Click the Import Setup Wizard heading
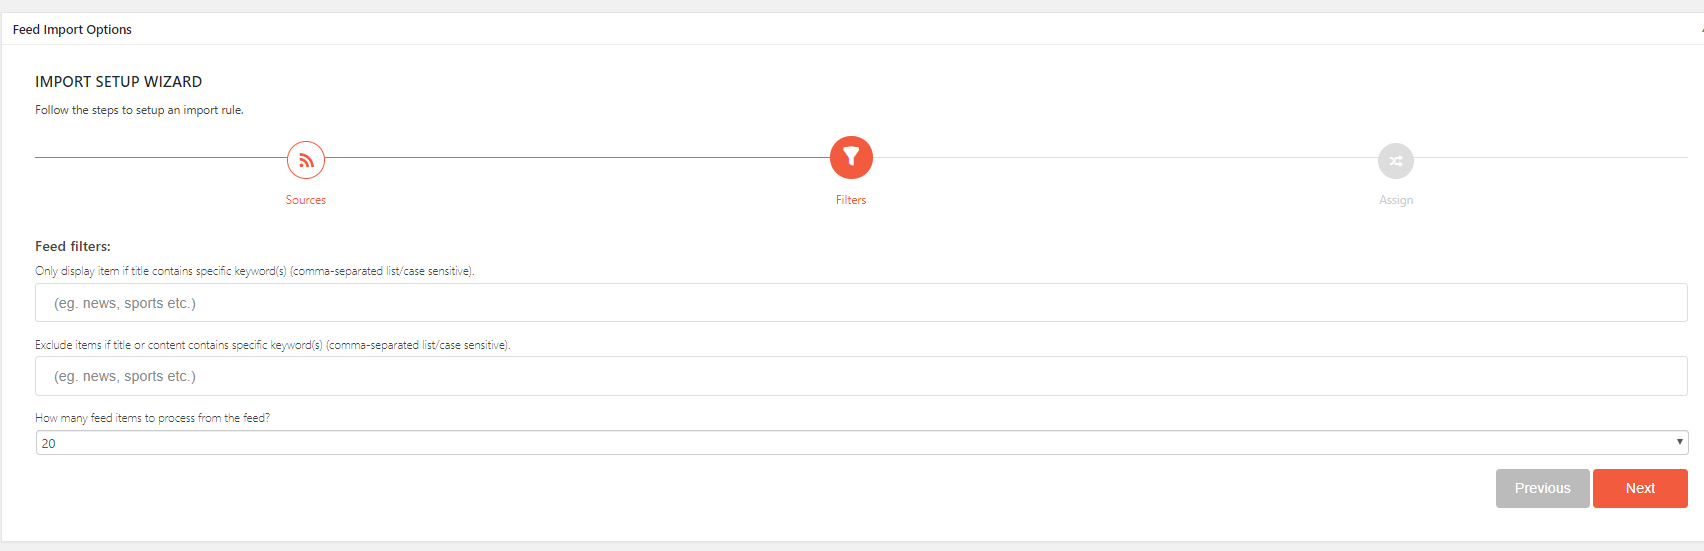 pyautogui.click(x=119, y=82)
